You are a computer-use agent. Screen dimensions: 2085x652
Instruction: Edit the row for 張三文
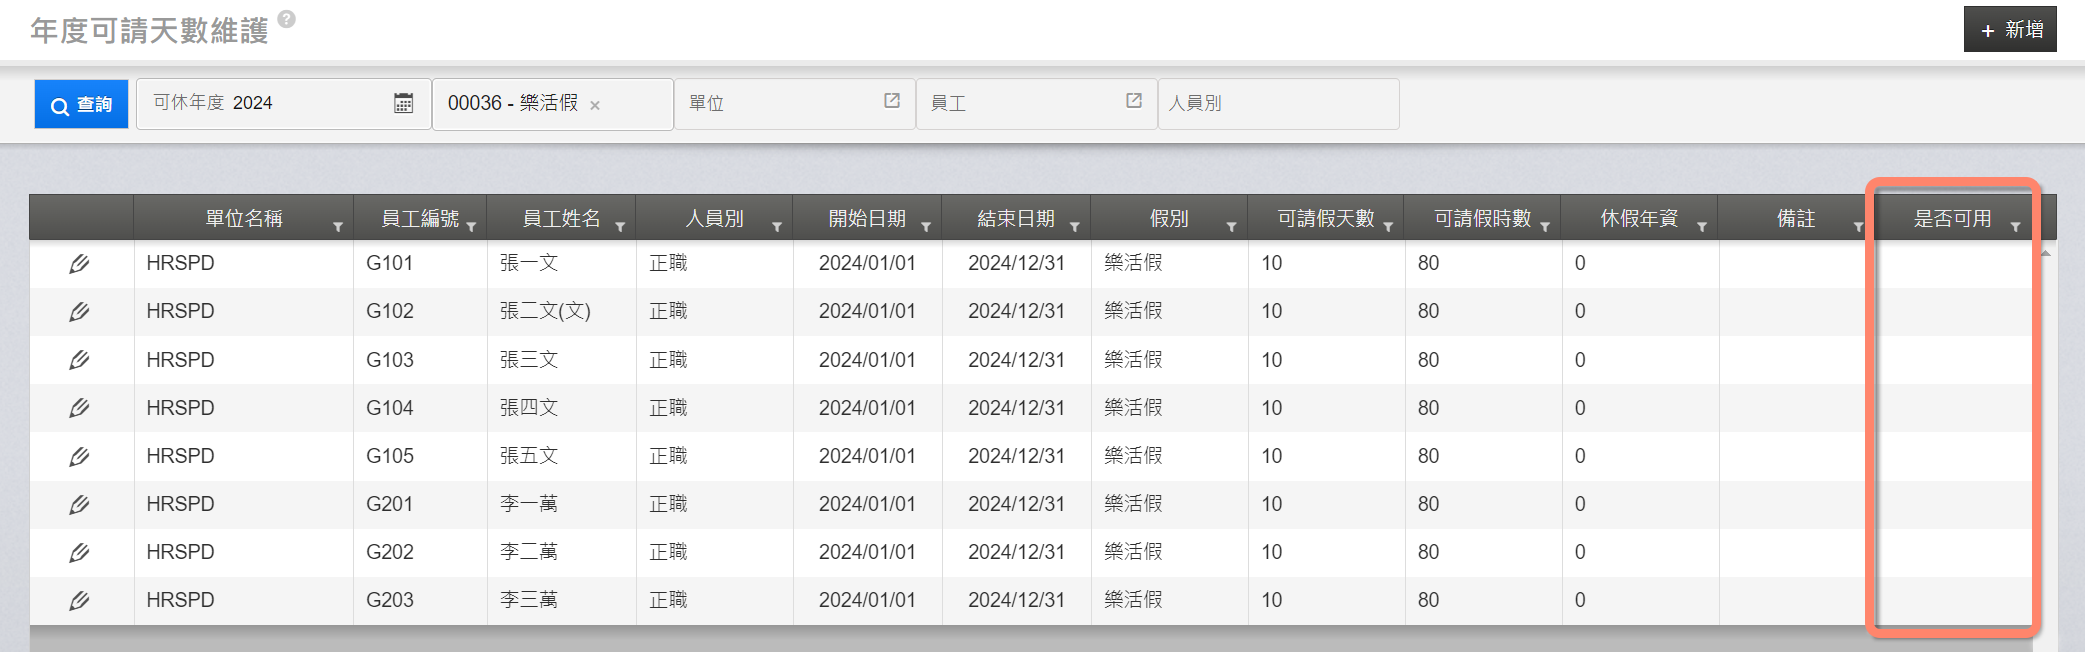79,360
